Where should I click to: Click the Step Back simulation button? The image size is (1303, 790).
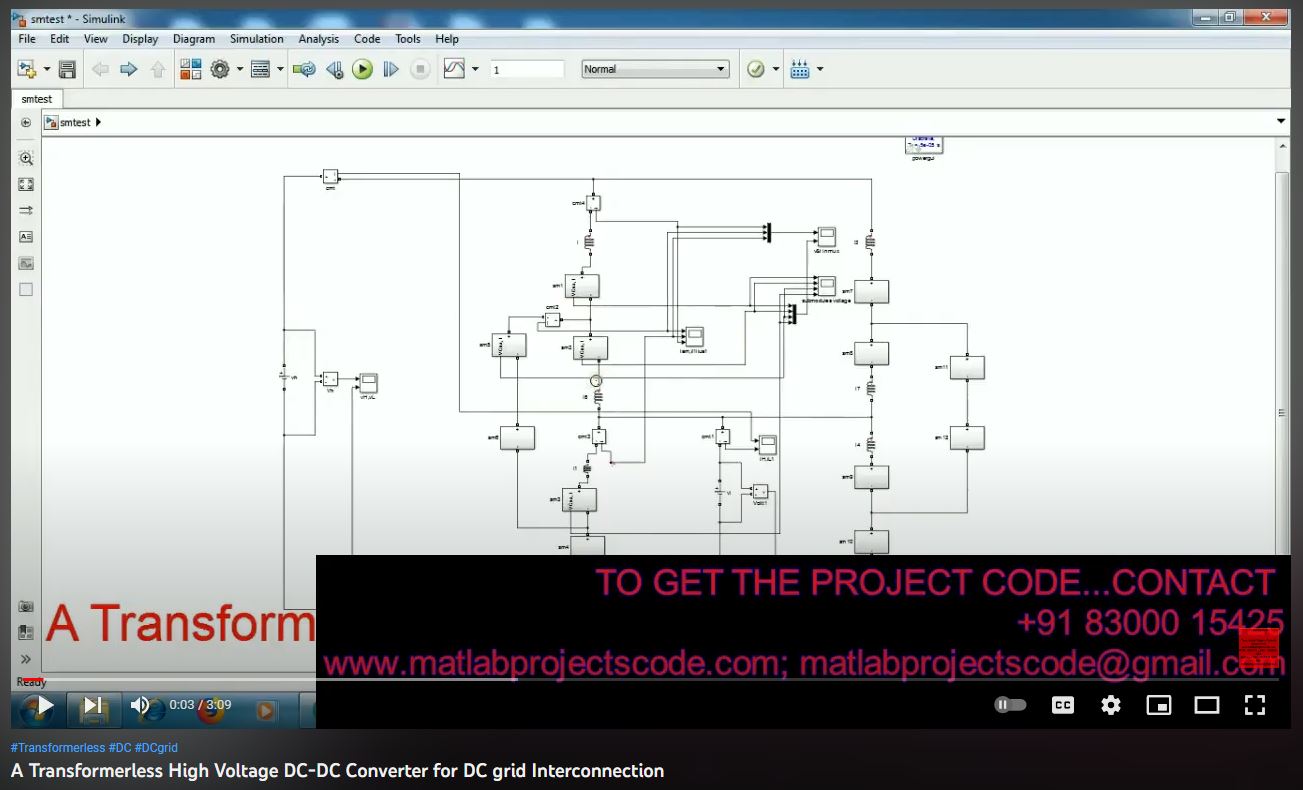335,69
